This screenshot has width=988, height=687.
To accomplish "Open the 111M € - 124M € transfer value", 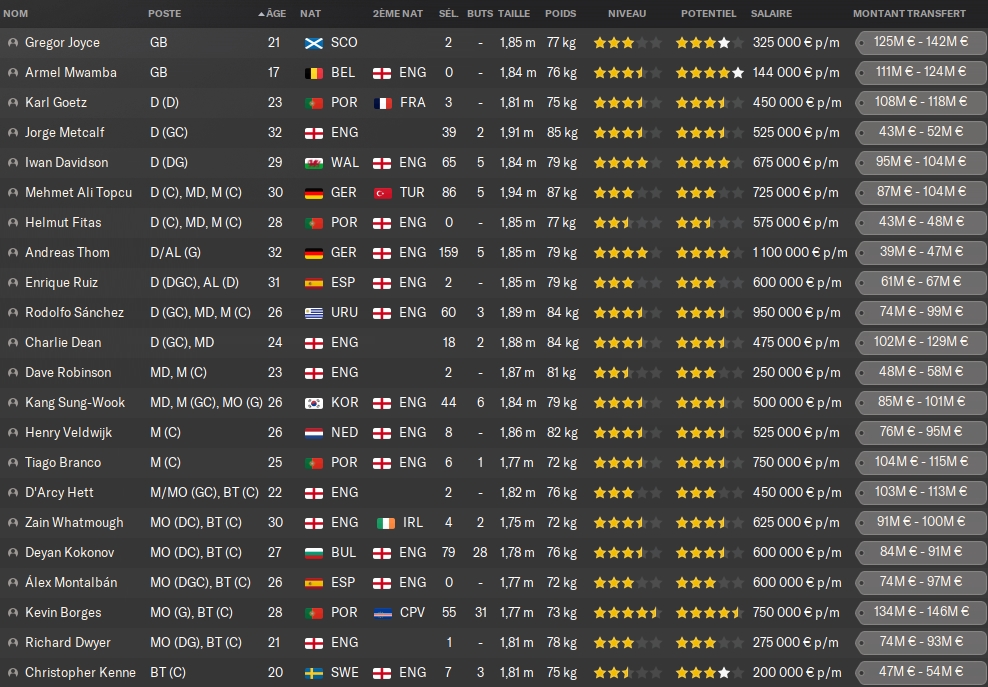I will point(921,72).
